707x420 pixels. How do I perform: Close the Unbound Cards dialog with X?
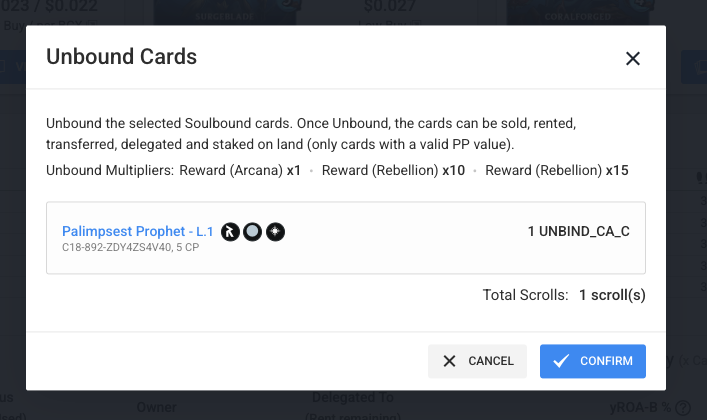coord(632,59)
